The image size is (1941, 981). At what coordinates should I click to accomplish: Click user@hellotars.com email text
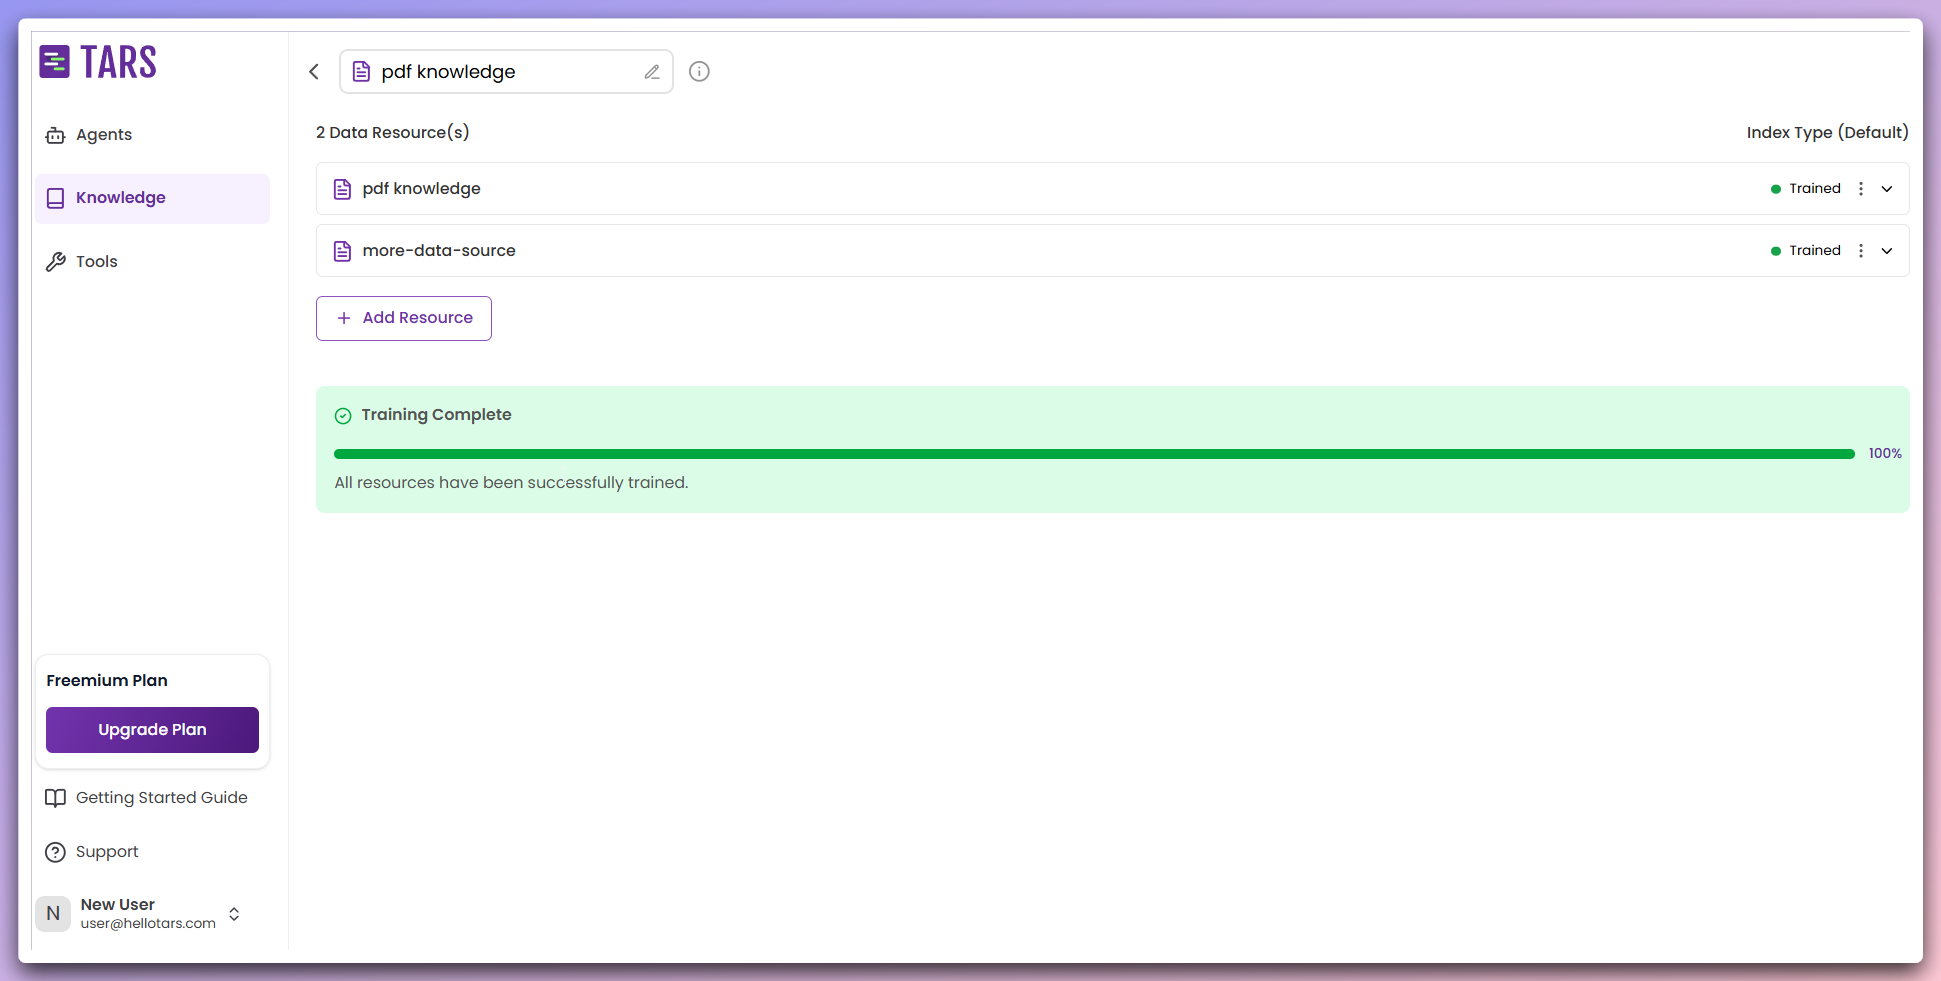point(148,924)
